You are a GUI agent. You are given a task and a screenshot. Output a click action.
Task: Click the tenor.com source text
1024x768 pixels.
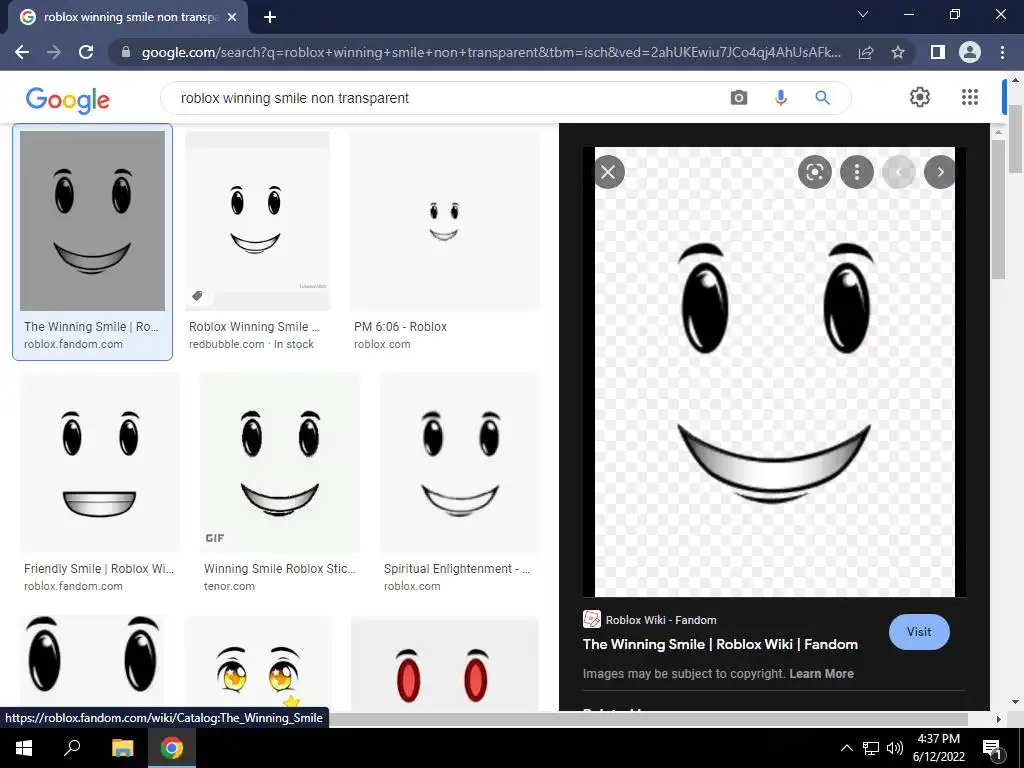pyautogui.click(x=229, y=586)
